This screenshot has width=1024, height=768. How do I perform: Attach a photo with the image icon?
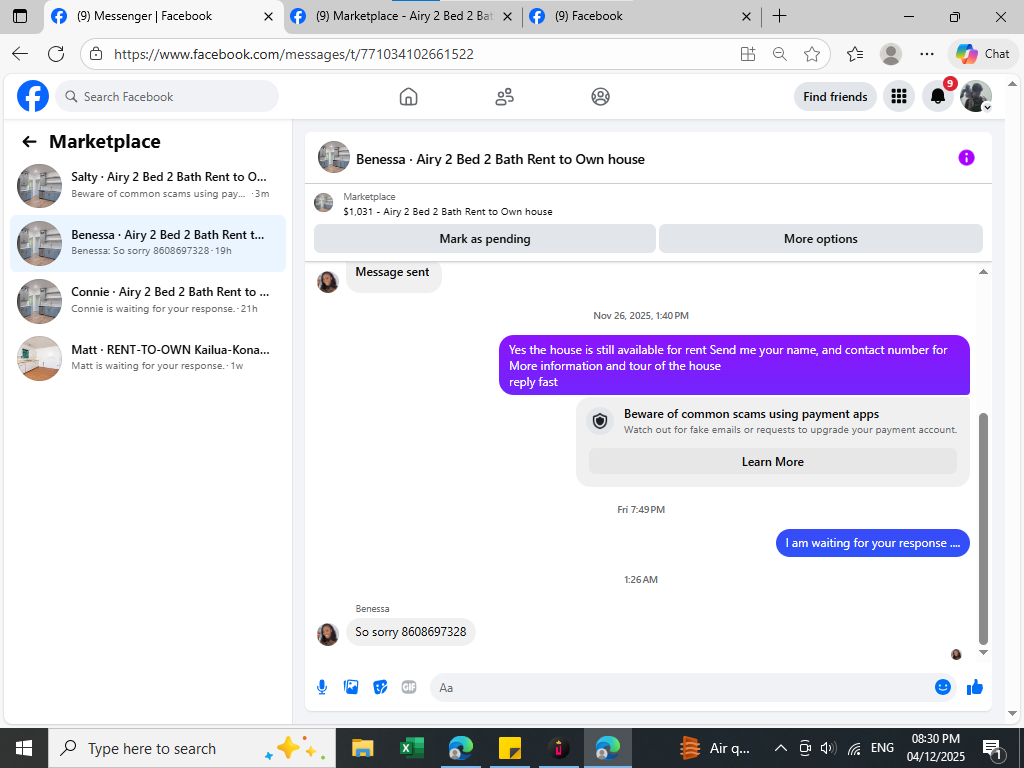tap(351, 687)
